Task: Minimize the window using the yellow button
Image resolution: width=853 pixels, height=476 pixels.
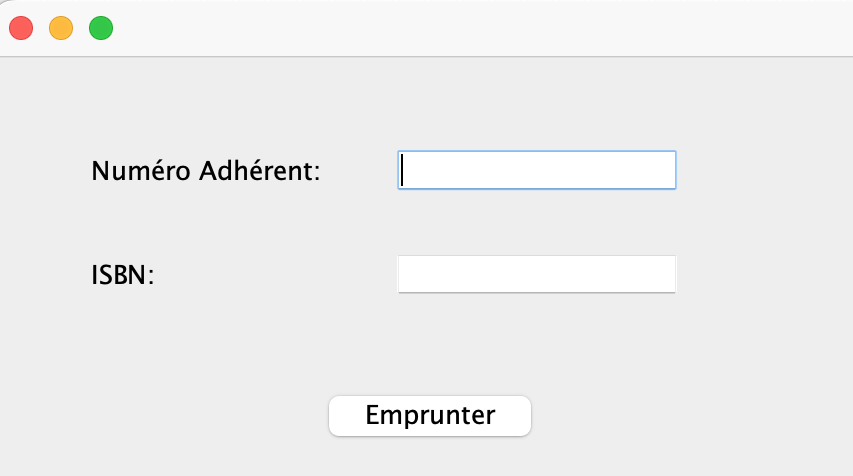Action: [61, 29]
